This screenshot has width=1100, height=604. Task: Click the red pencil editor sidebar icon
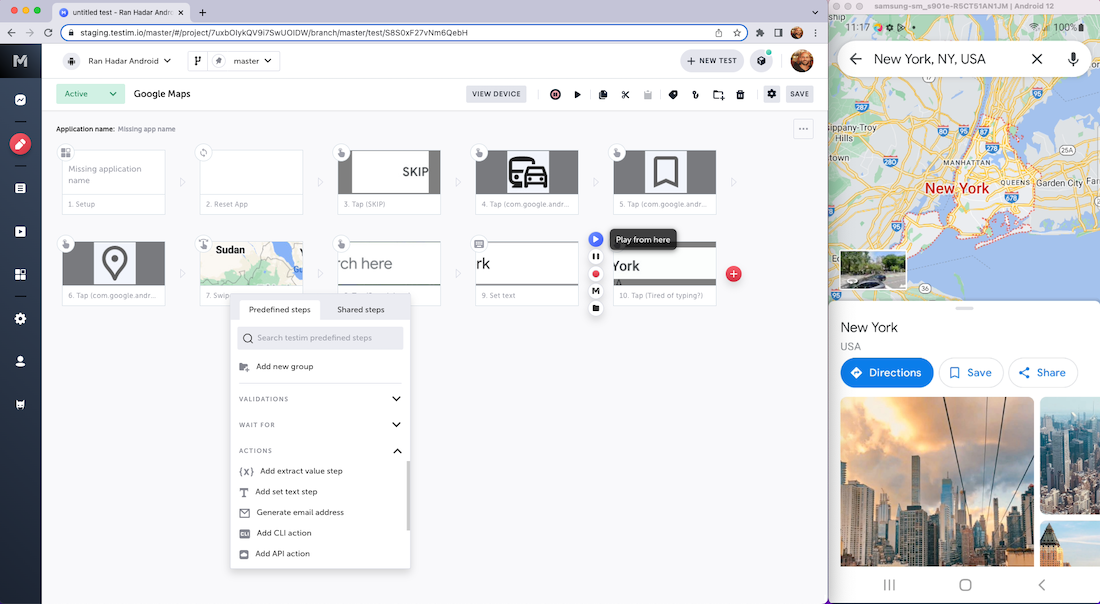(x=20, y=144)
